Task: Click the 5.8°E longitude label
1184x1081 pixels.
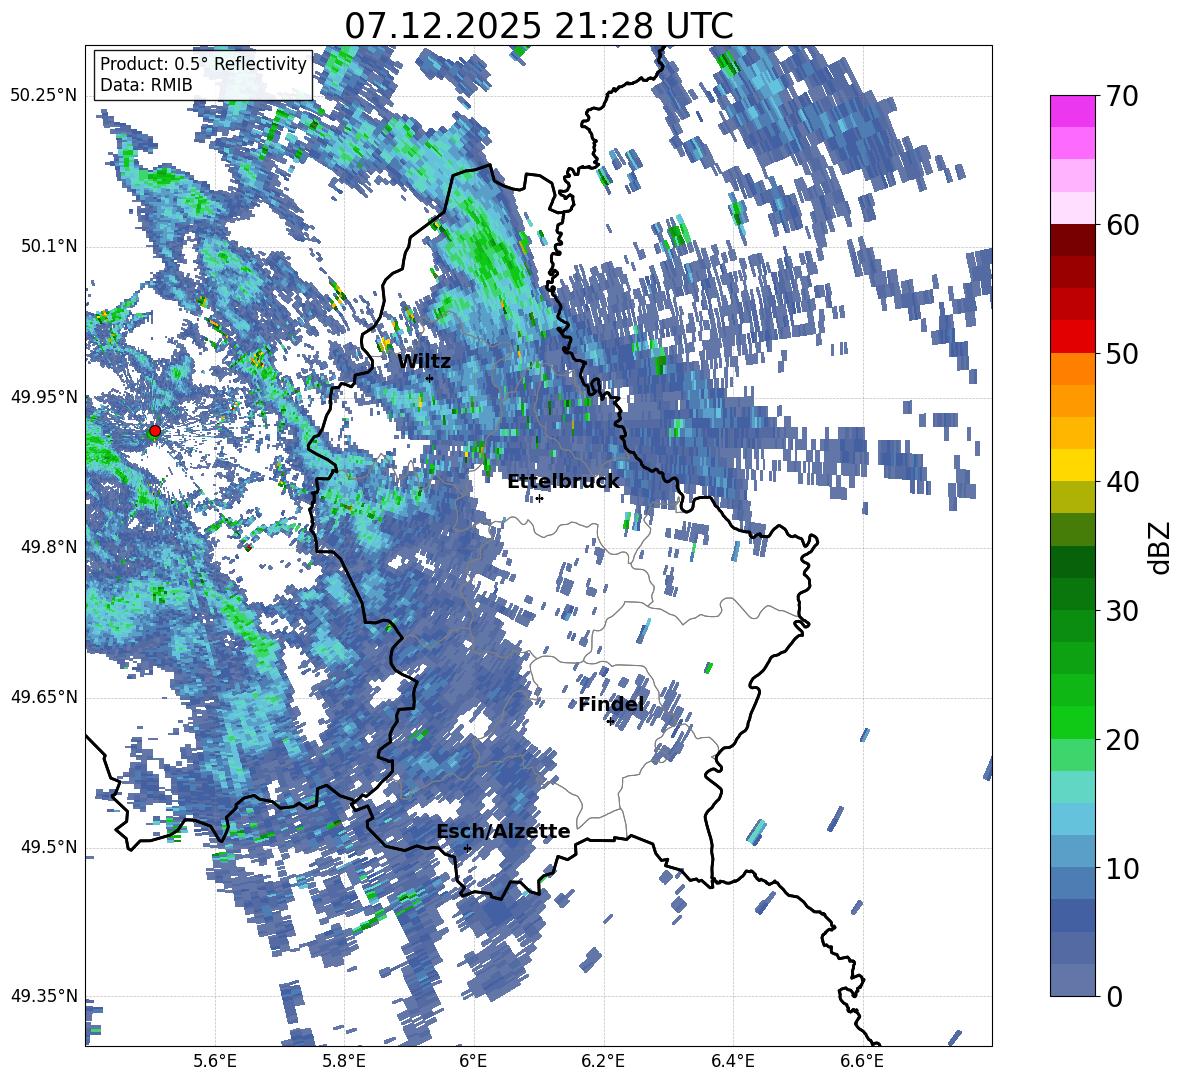Action: (344, 1061)
